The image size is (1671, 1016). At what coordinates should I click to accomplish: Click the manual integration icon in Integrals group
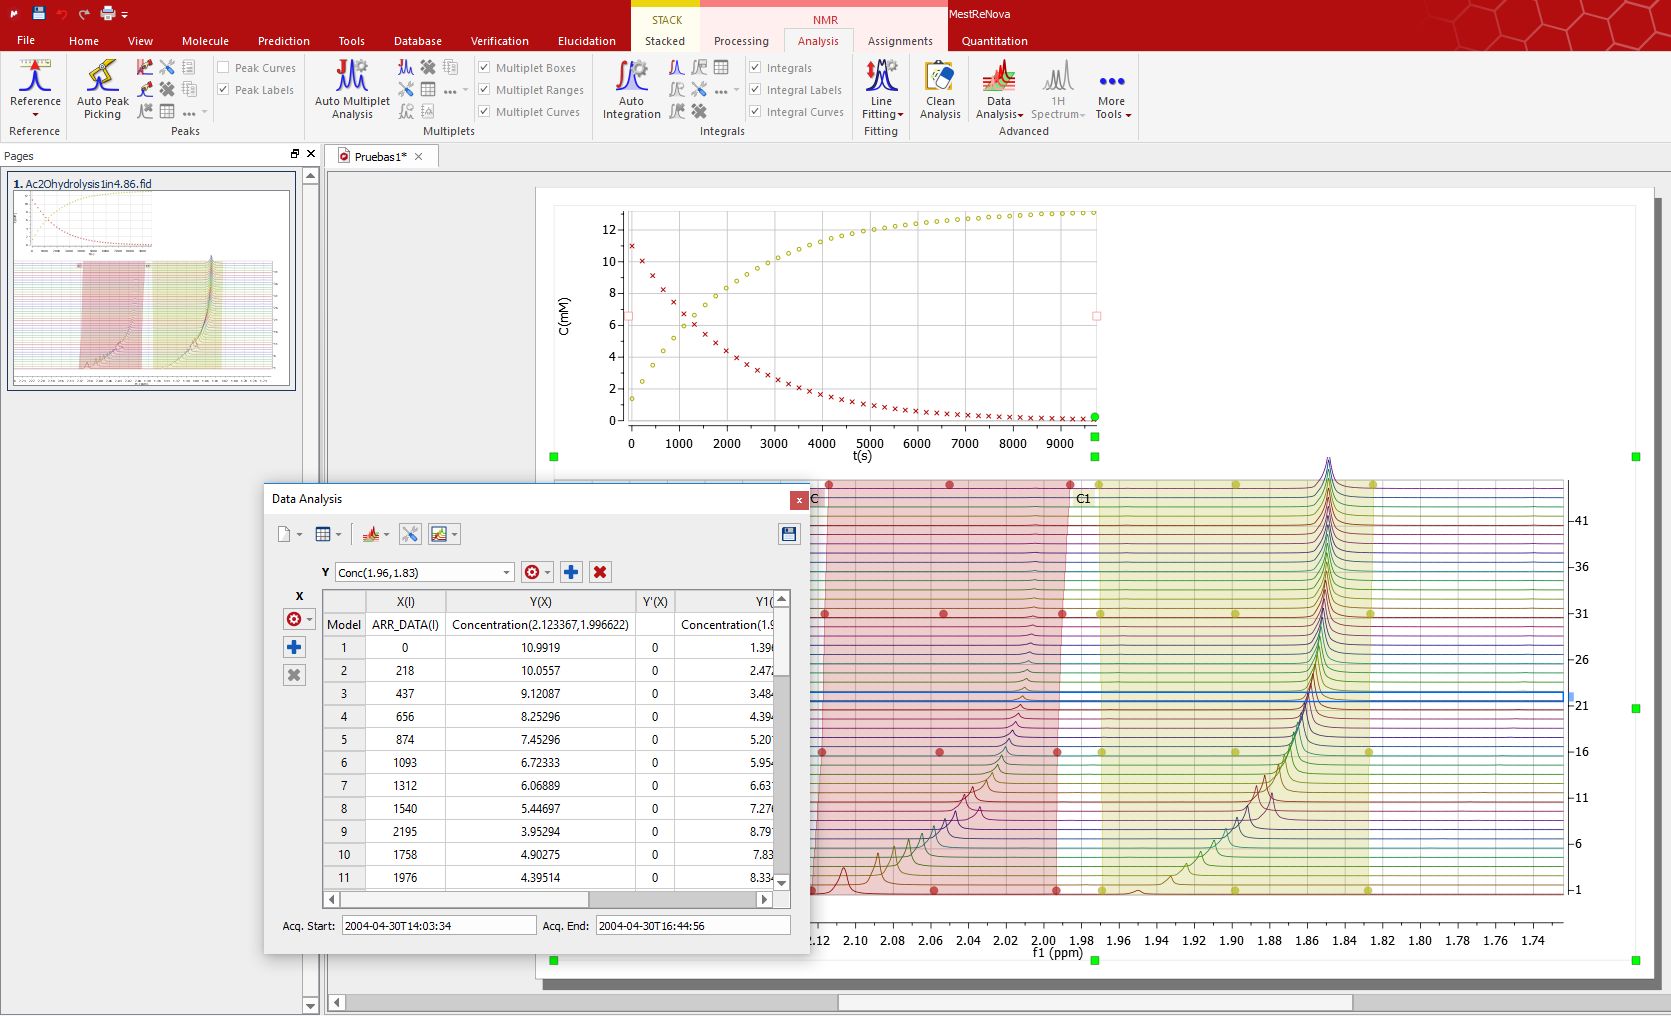[677, 67]
